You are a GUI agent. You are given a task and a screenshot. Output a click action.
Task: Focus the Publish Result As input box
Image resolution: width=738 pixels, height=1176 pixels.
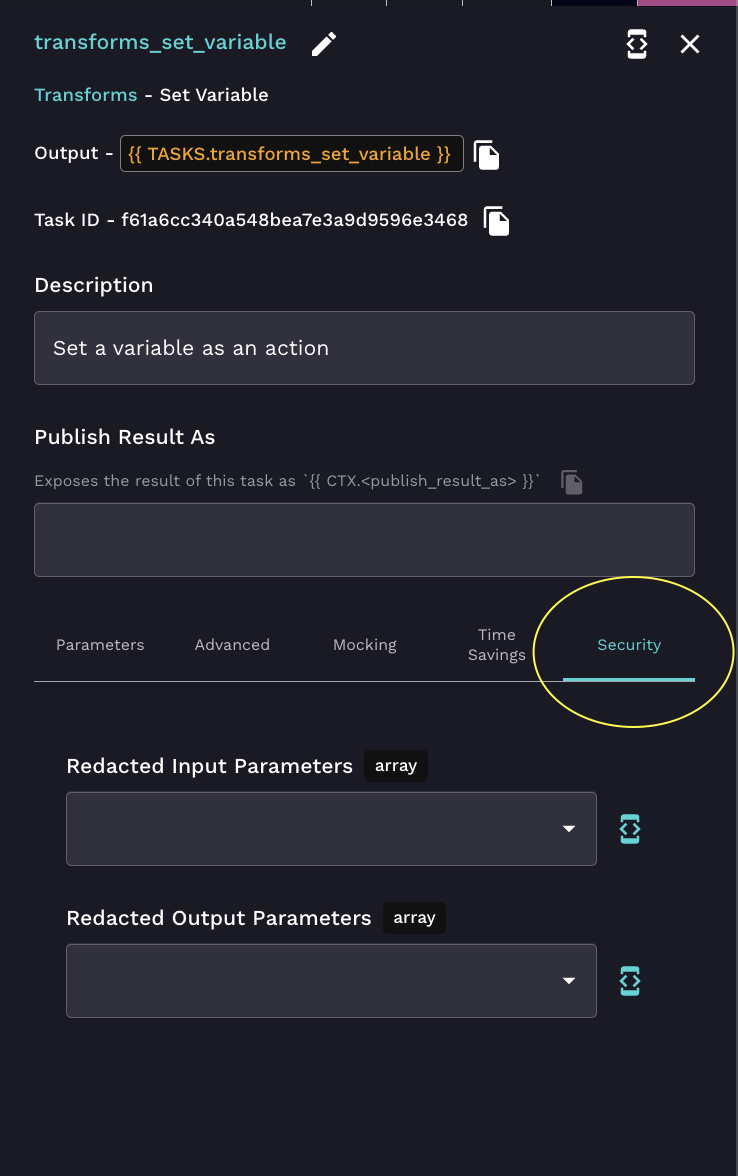pos(364,540)
